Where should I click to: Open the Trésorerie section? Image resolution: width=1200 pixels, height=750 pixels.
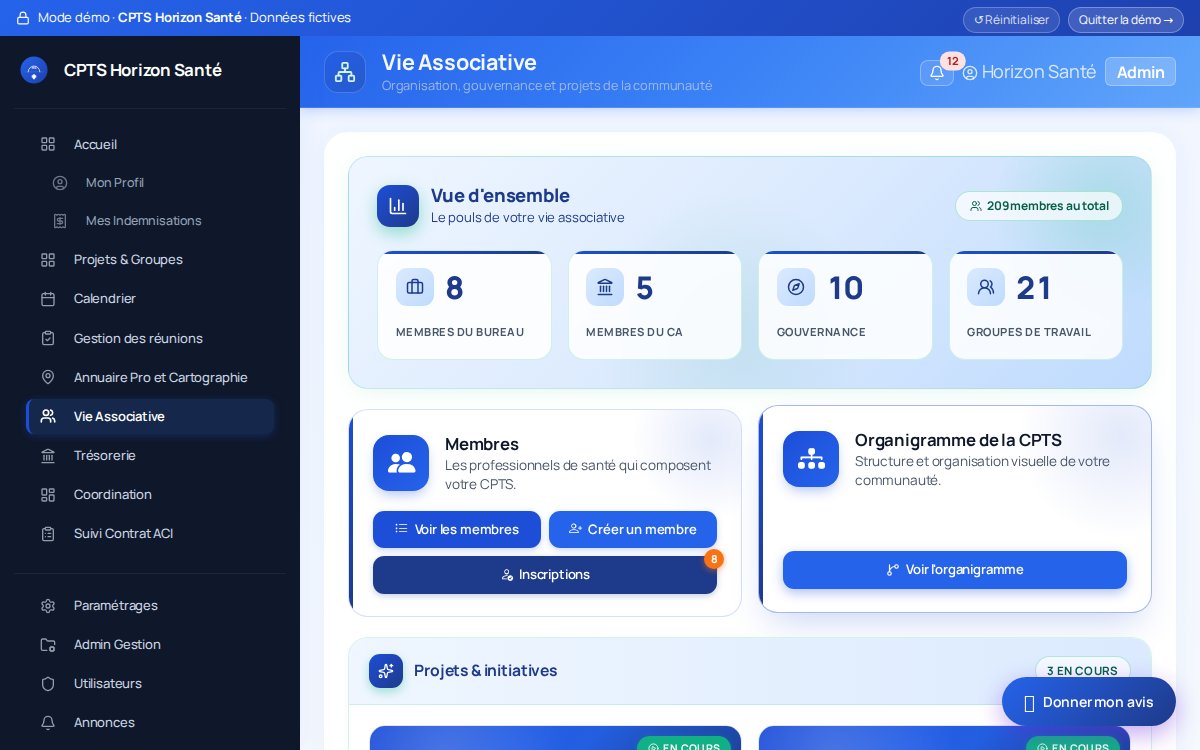pyautogui.click(x=150, y=456)
